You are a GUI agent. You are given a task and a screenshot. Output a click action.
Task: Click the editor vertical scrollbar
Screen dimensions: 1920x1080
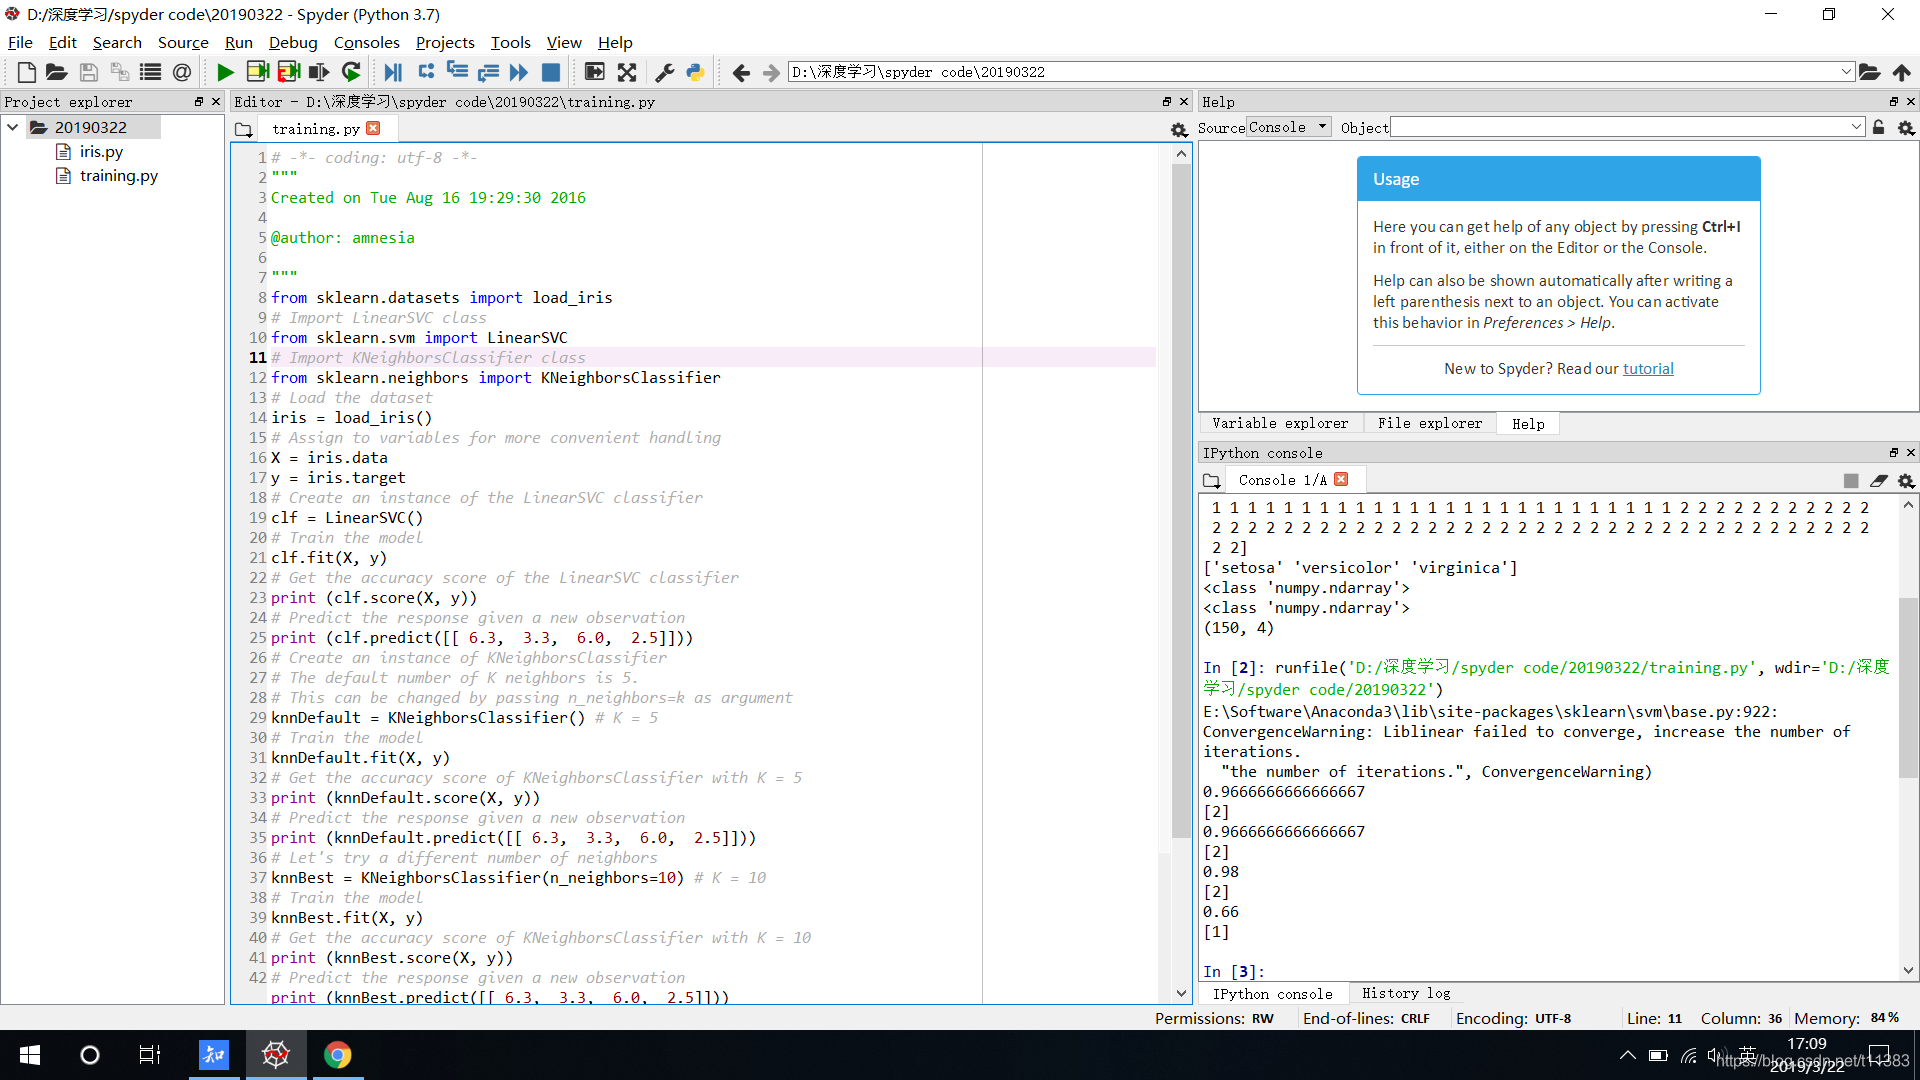[1181, 500]
